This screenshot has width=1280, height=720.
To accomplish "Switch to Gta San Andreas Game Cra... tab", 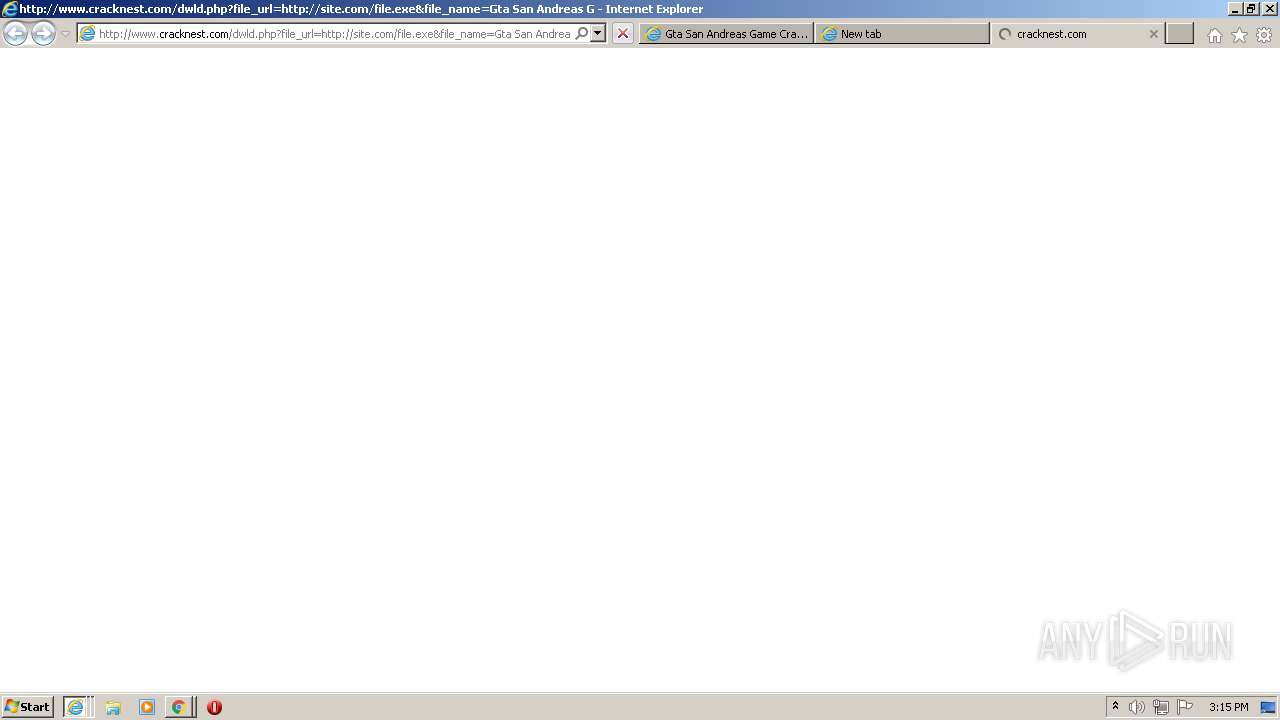I will point(726,34).
